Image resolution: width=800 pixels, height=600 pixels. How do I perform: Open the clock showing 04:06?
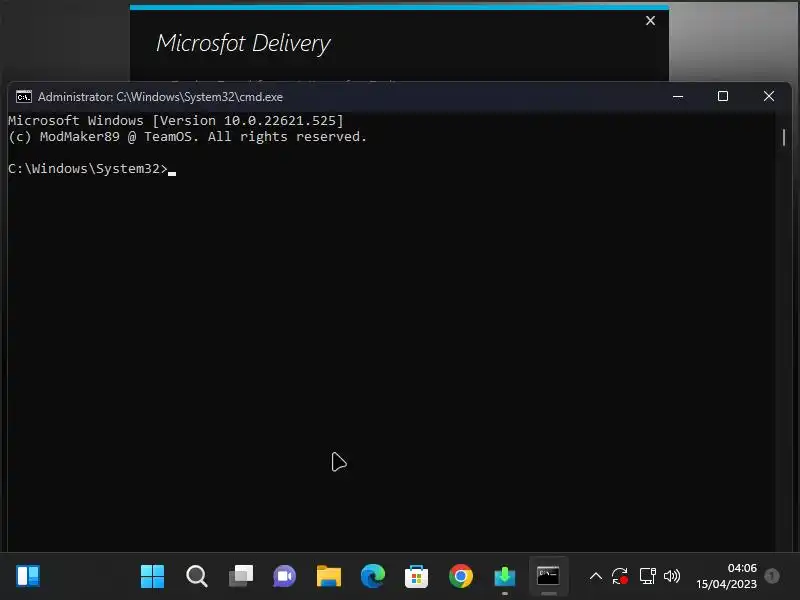[727, 576]
